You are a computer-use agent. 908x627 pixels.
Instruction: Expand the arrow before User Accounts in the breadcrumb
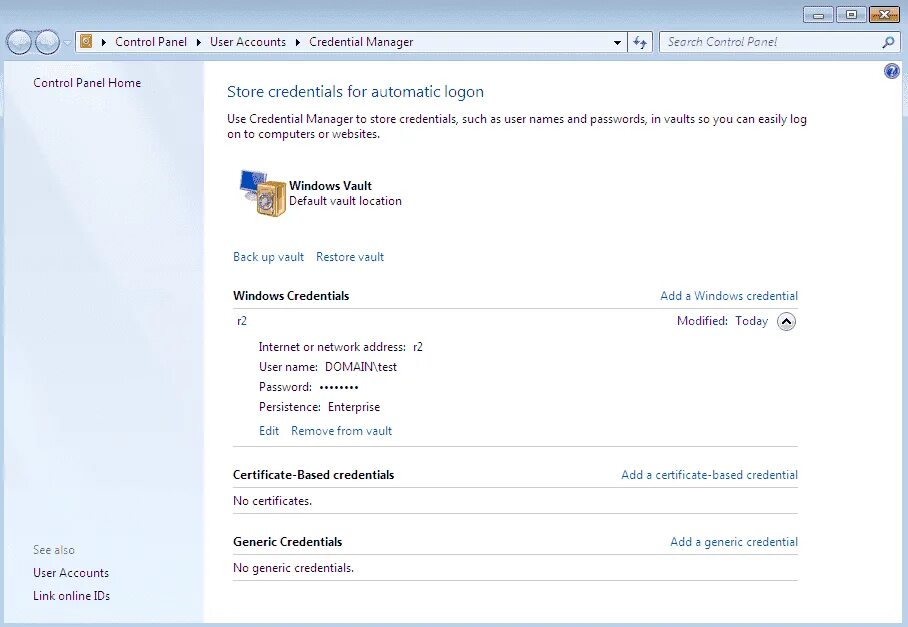point(199,42)
